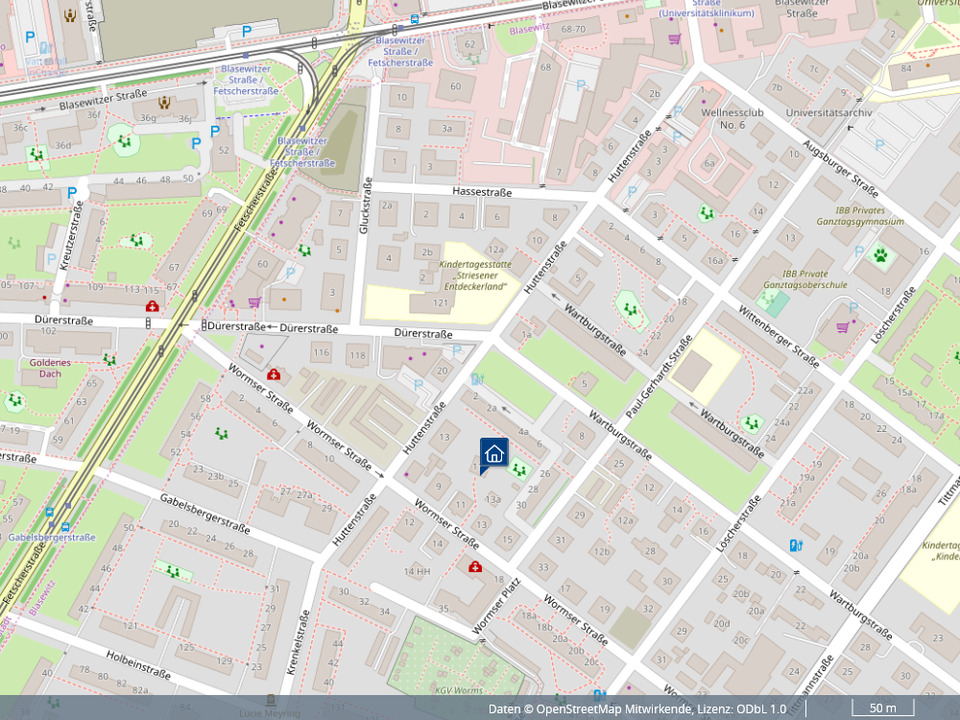Viewport: 960px width, 720px height.
Task: Click the shopping cart near Universitätsklinikum label
Action: tap(674, 39)
